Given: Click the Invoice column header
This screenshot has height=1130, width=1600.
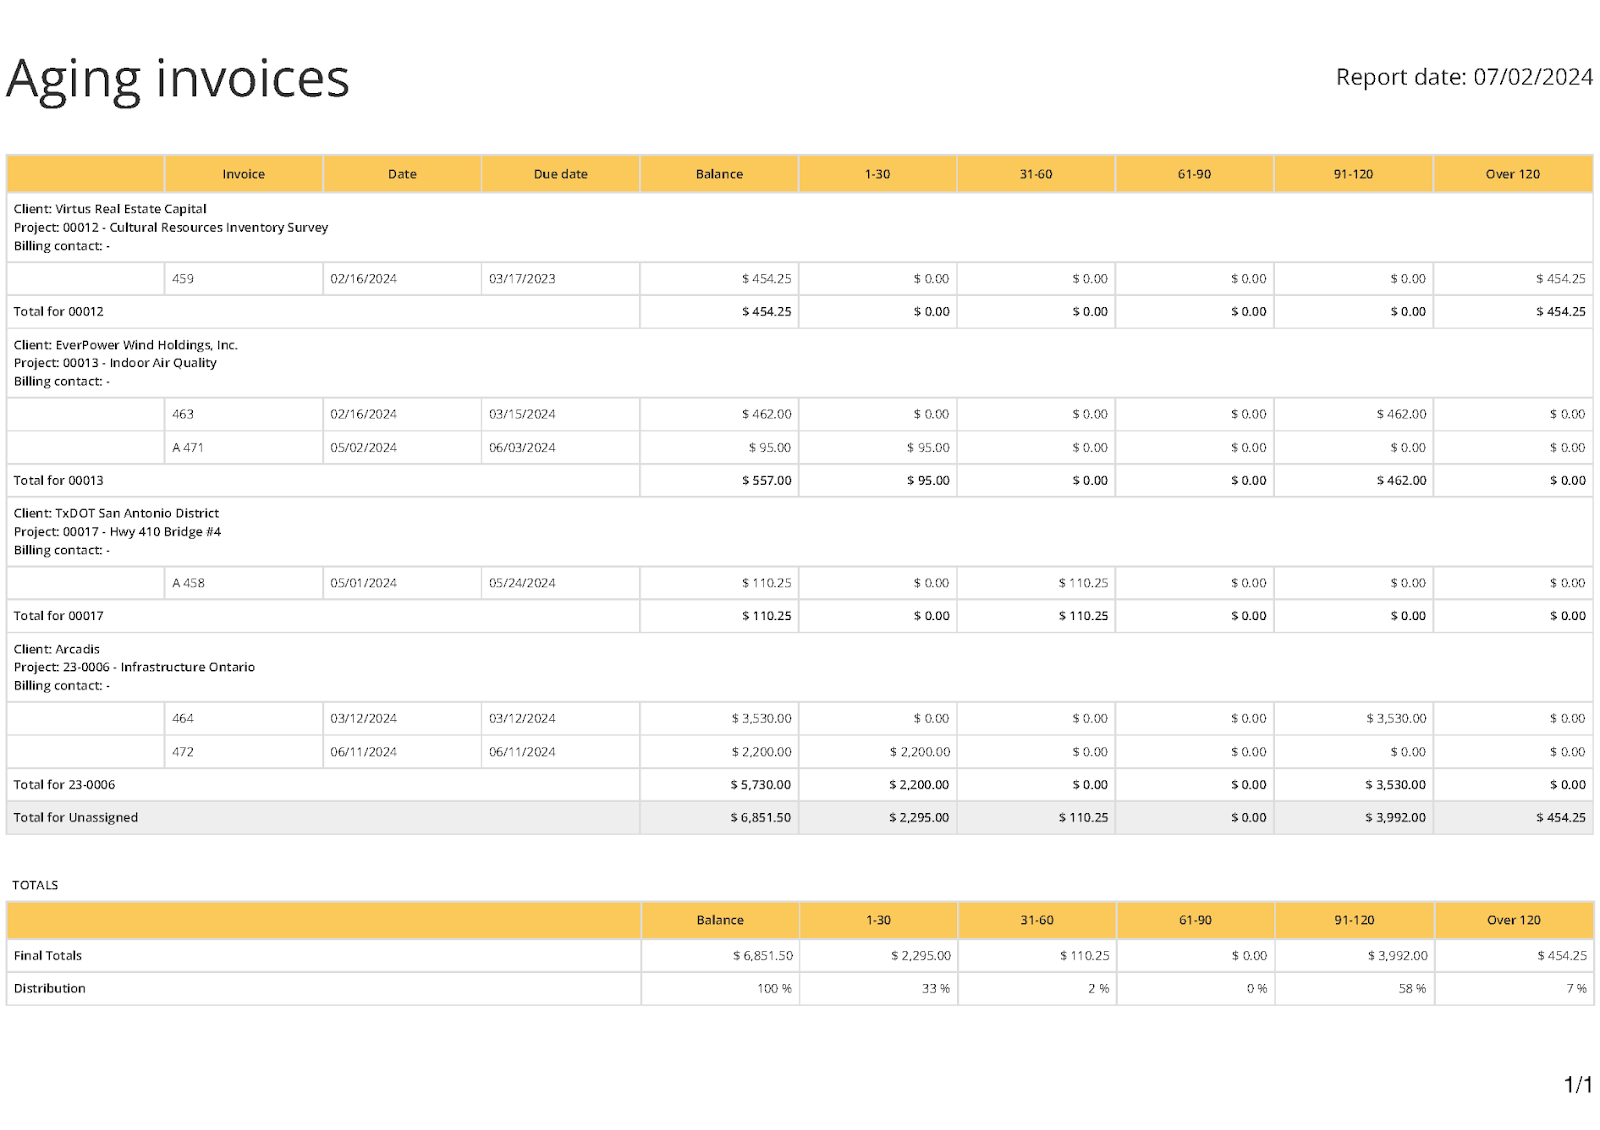Looking at the screenshot, I should click(x=243, y=174).
